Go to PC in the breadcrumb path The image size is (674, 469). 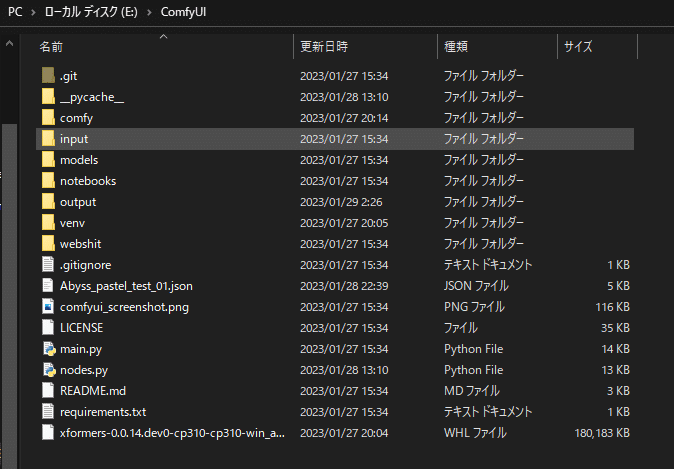(15, 12)
